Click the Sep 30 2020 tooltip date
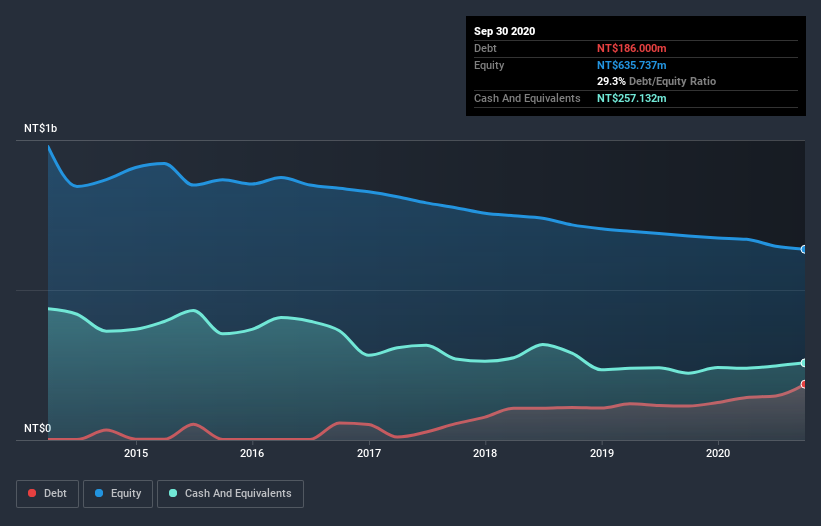The height and width of the screenshot is (526, 821). point(504,31)
